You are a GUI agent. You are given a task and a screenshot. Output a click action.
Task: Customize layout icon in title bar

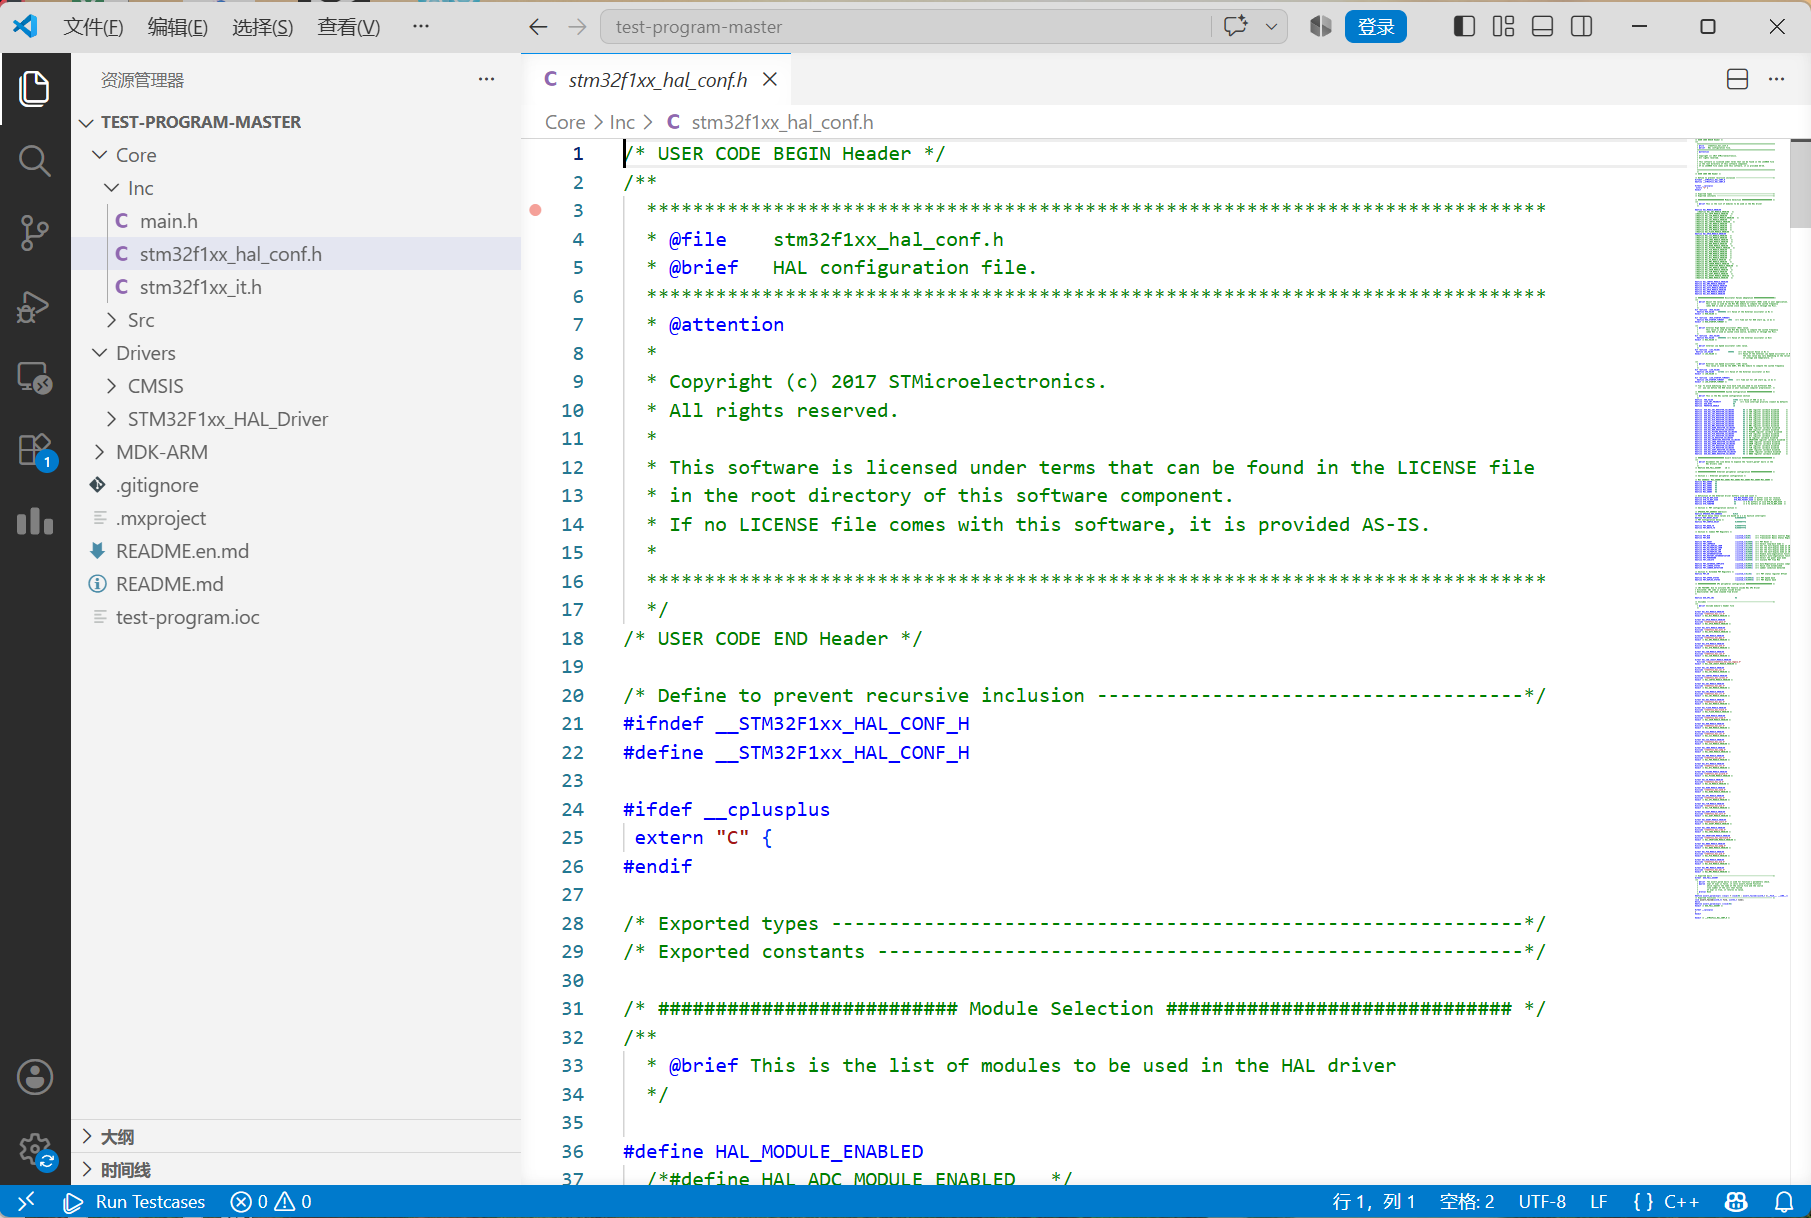(1503, 27)
